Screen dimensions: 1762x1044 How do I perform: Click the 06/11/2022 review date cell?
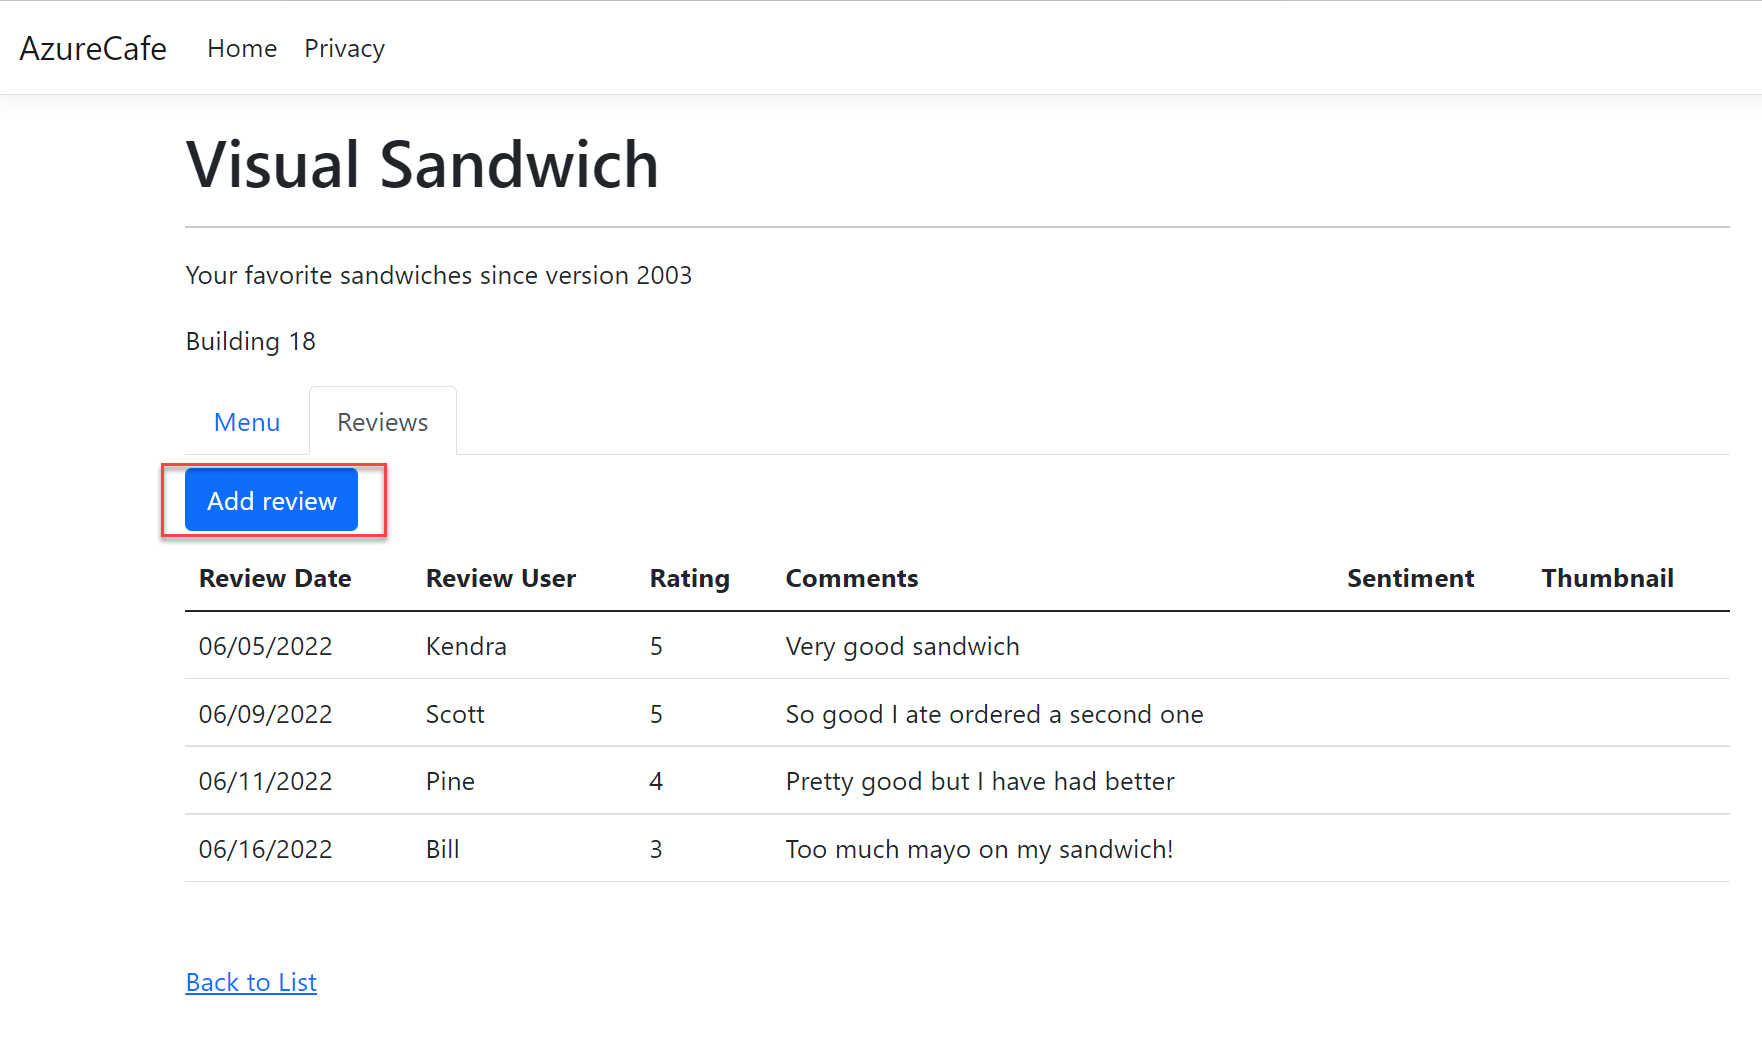265,781
